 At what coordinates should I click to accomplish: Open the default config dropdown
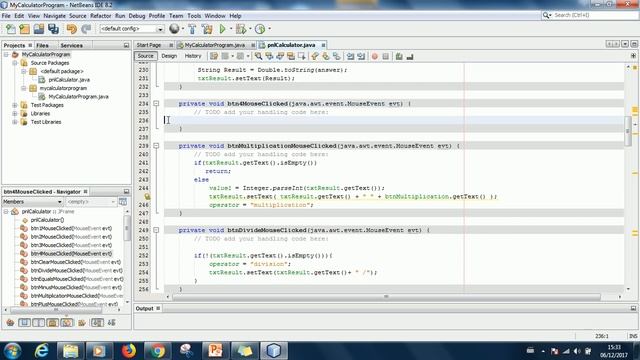coord(160,29)
